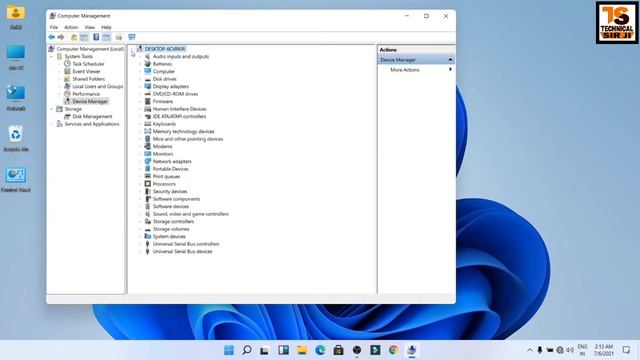Toggle the Show/Hide Console Tree toolbar icon
640x360 pixels.
coord(84,37)
